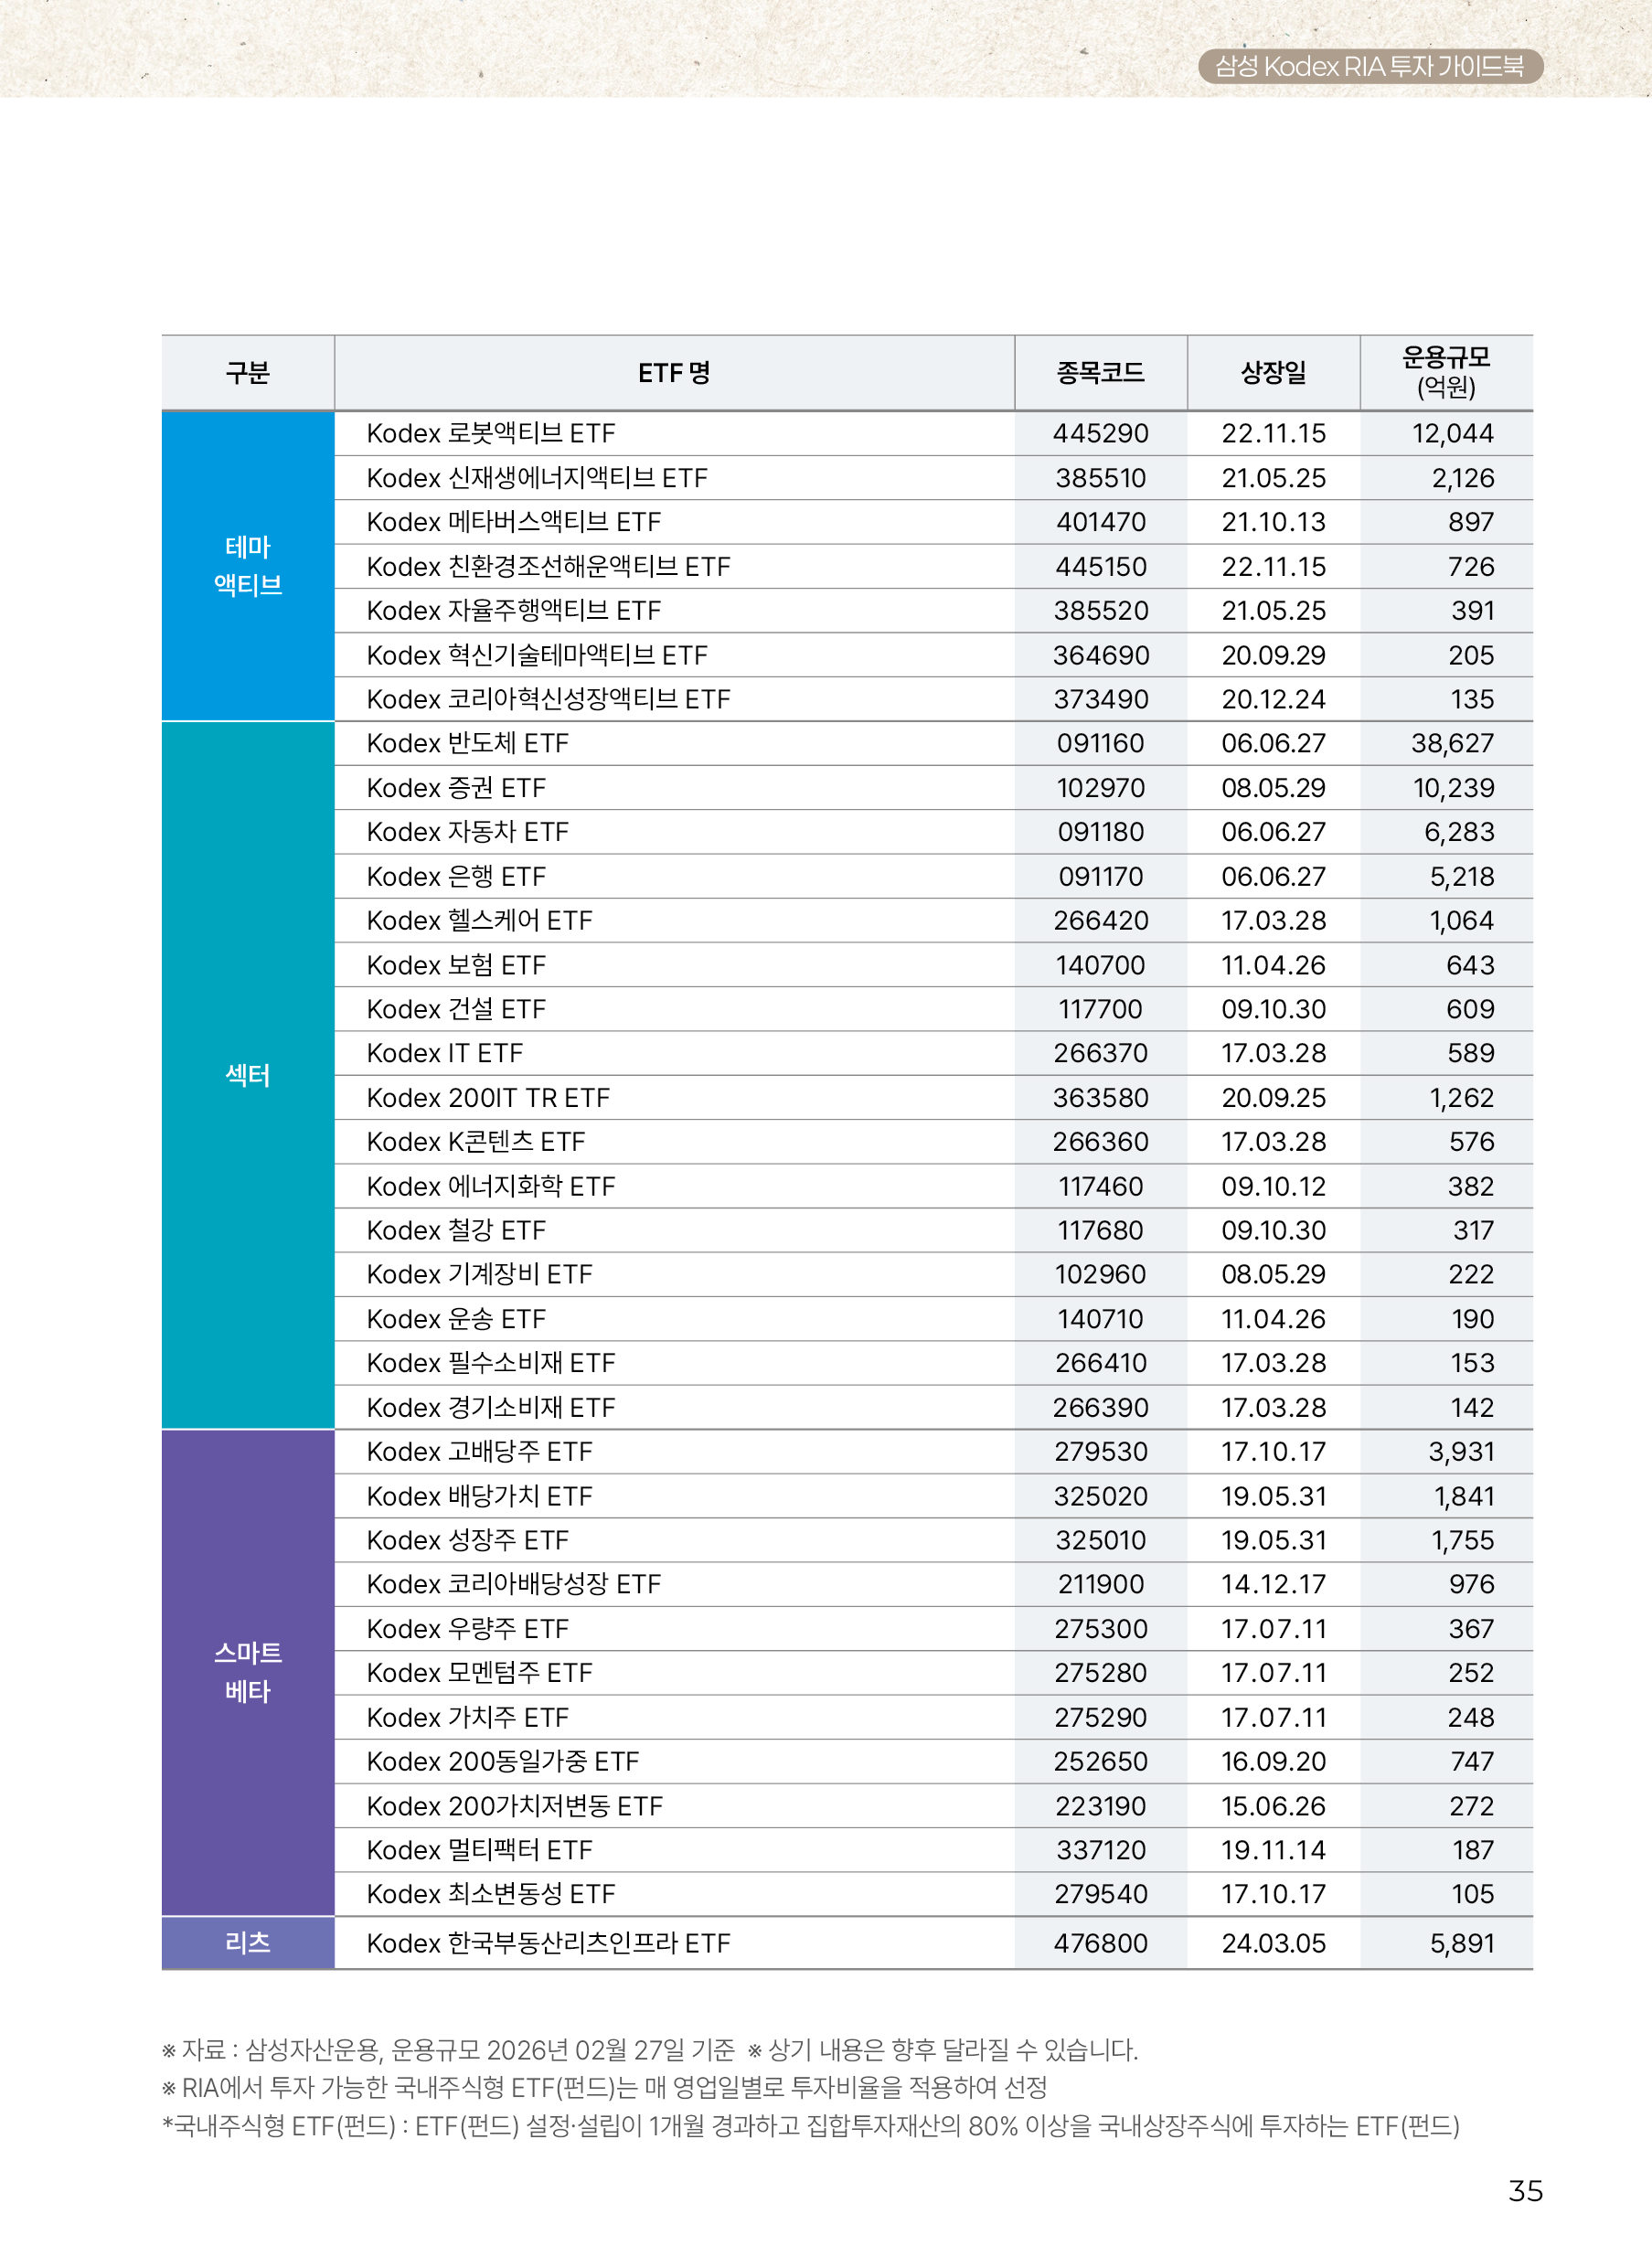This screenshot has height=2267, width=1652.
Task: Select stock code '363580'
Action: click(x=1100, y=1098)
